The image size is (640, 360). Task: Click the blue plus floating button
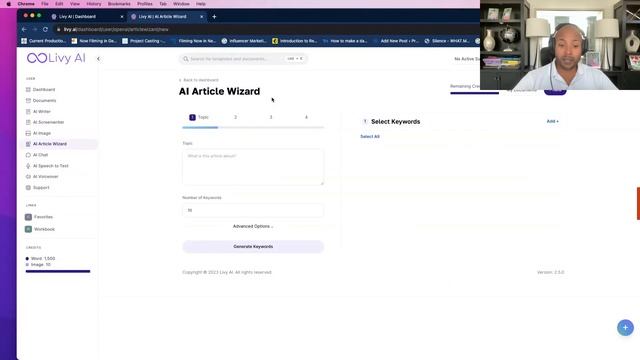tap(625, 327)
